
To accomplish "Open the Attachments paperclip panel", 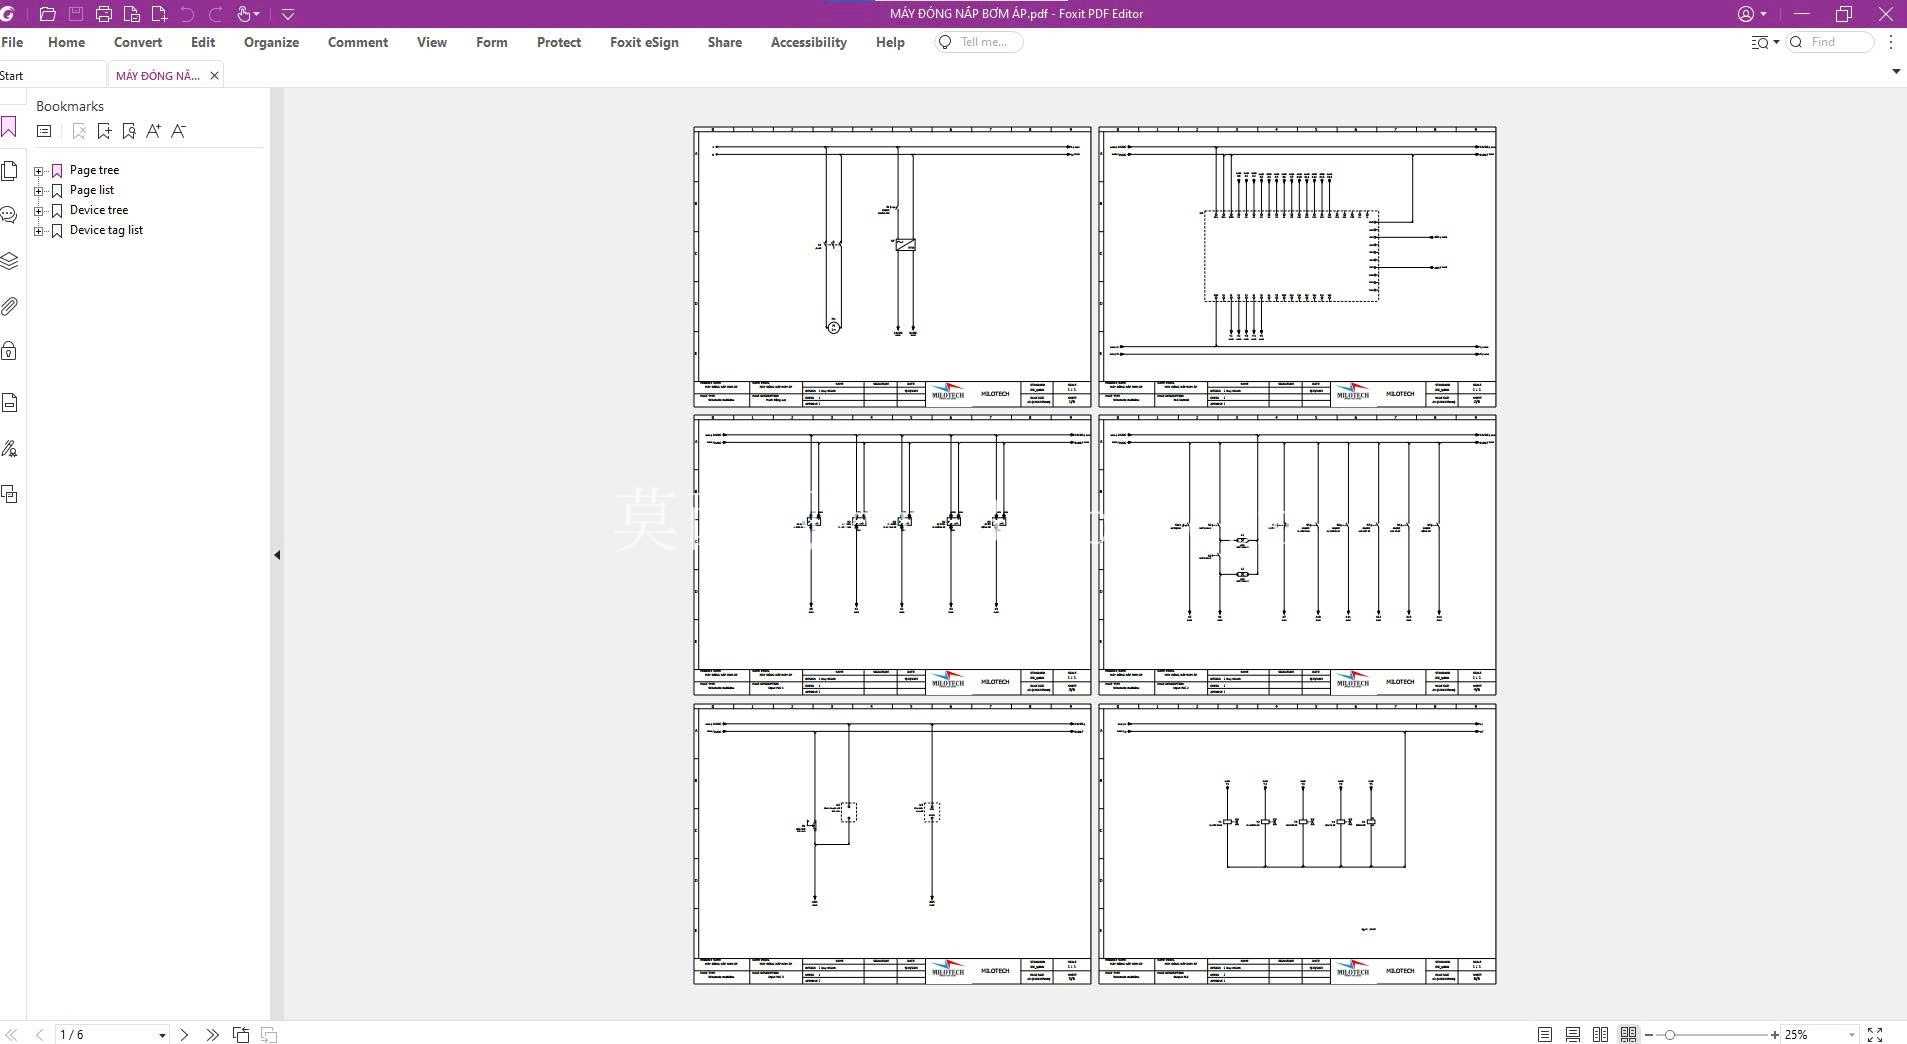I will coord(9,306).
